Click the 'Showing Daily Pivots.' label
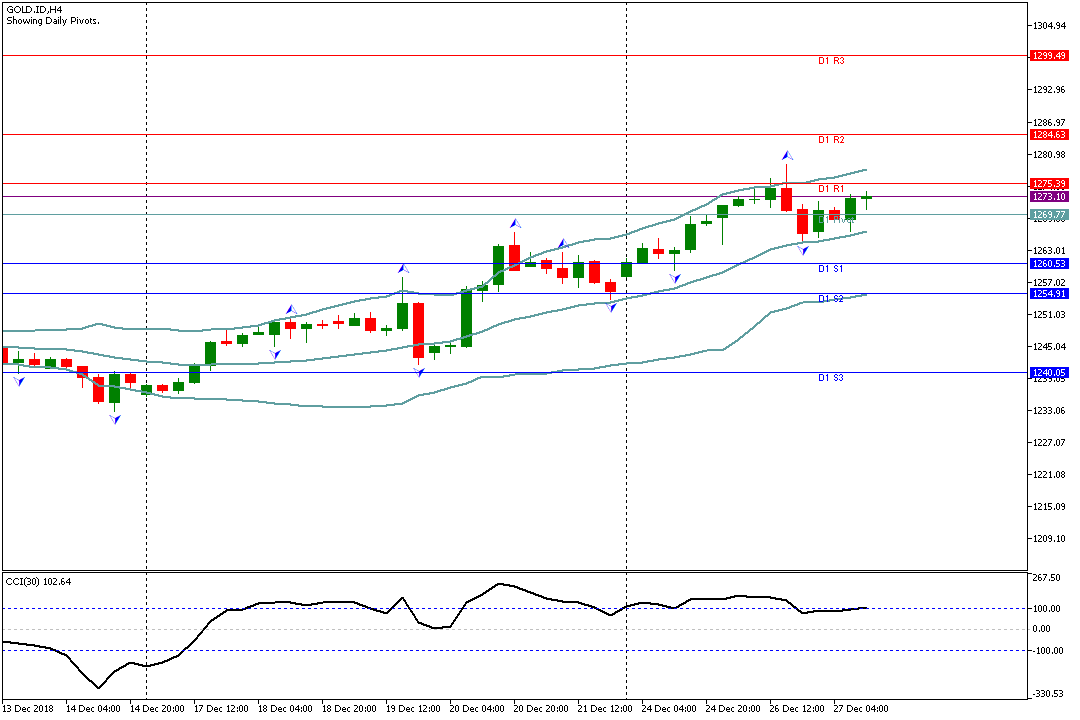 (53, 21)
